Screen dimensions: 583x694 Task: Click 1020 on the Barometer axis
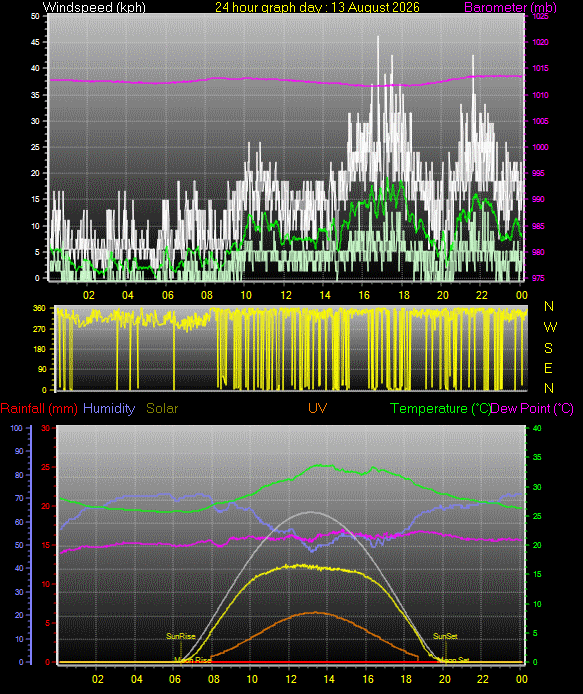pos(540,42)
